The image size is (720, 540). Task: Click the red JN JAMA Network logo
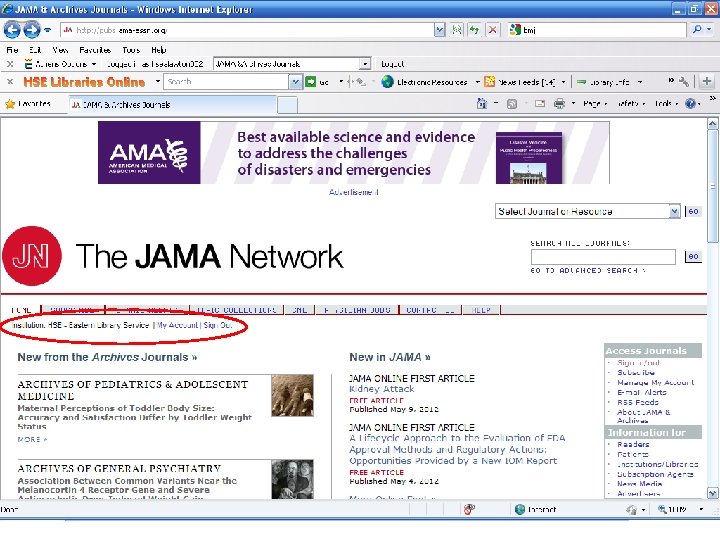point(32,256)
